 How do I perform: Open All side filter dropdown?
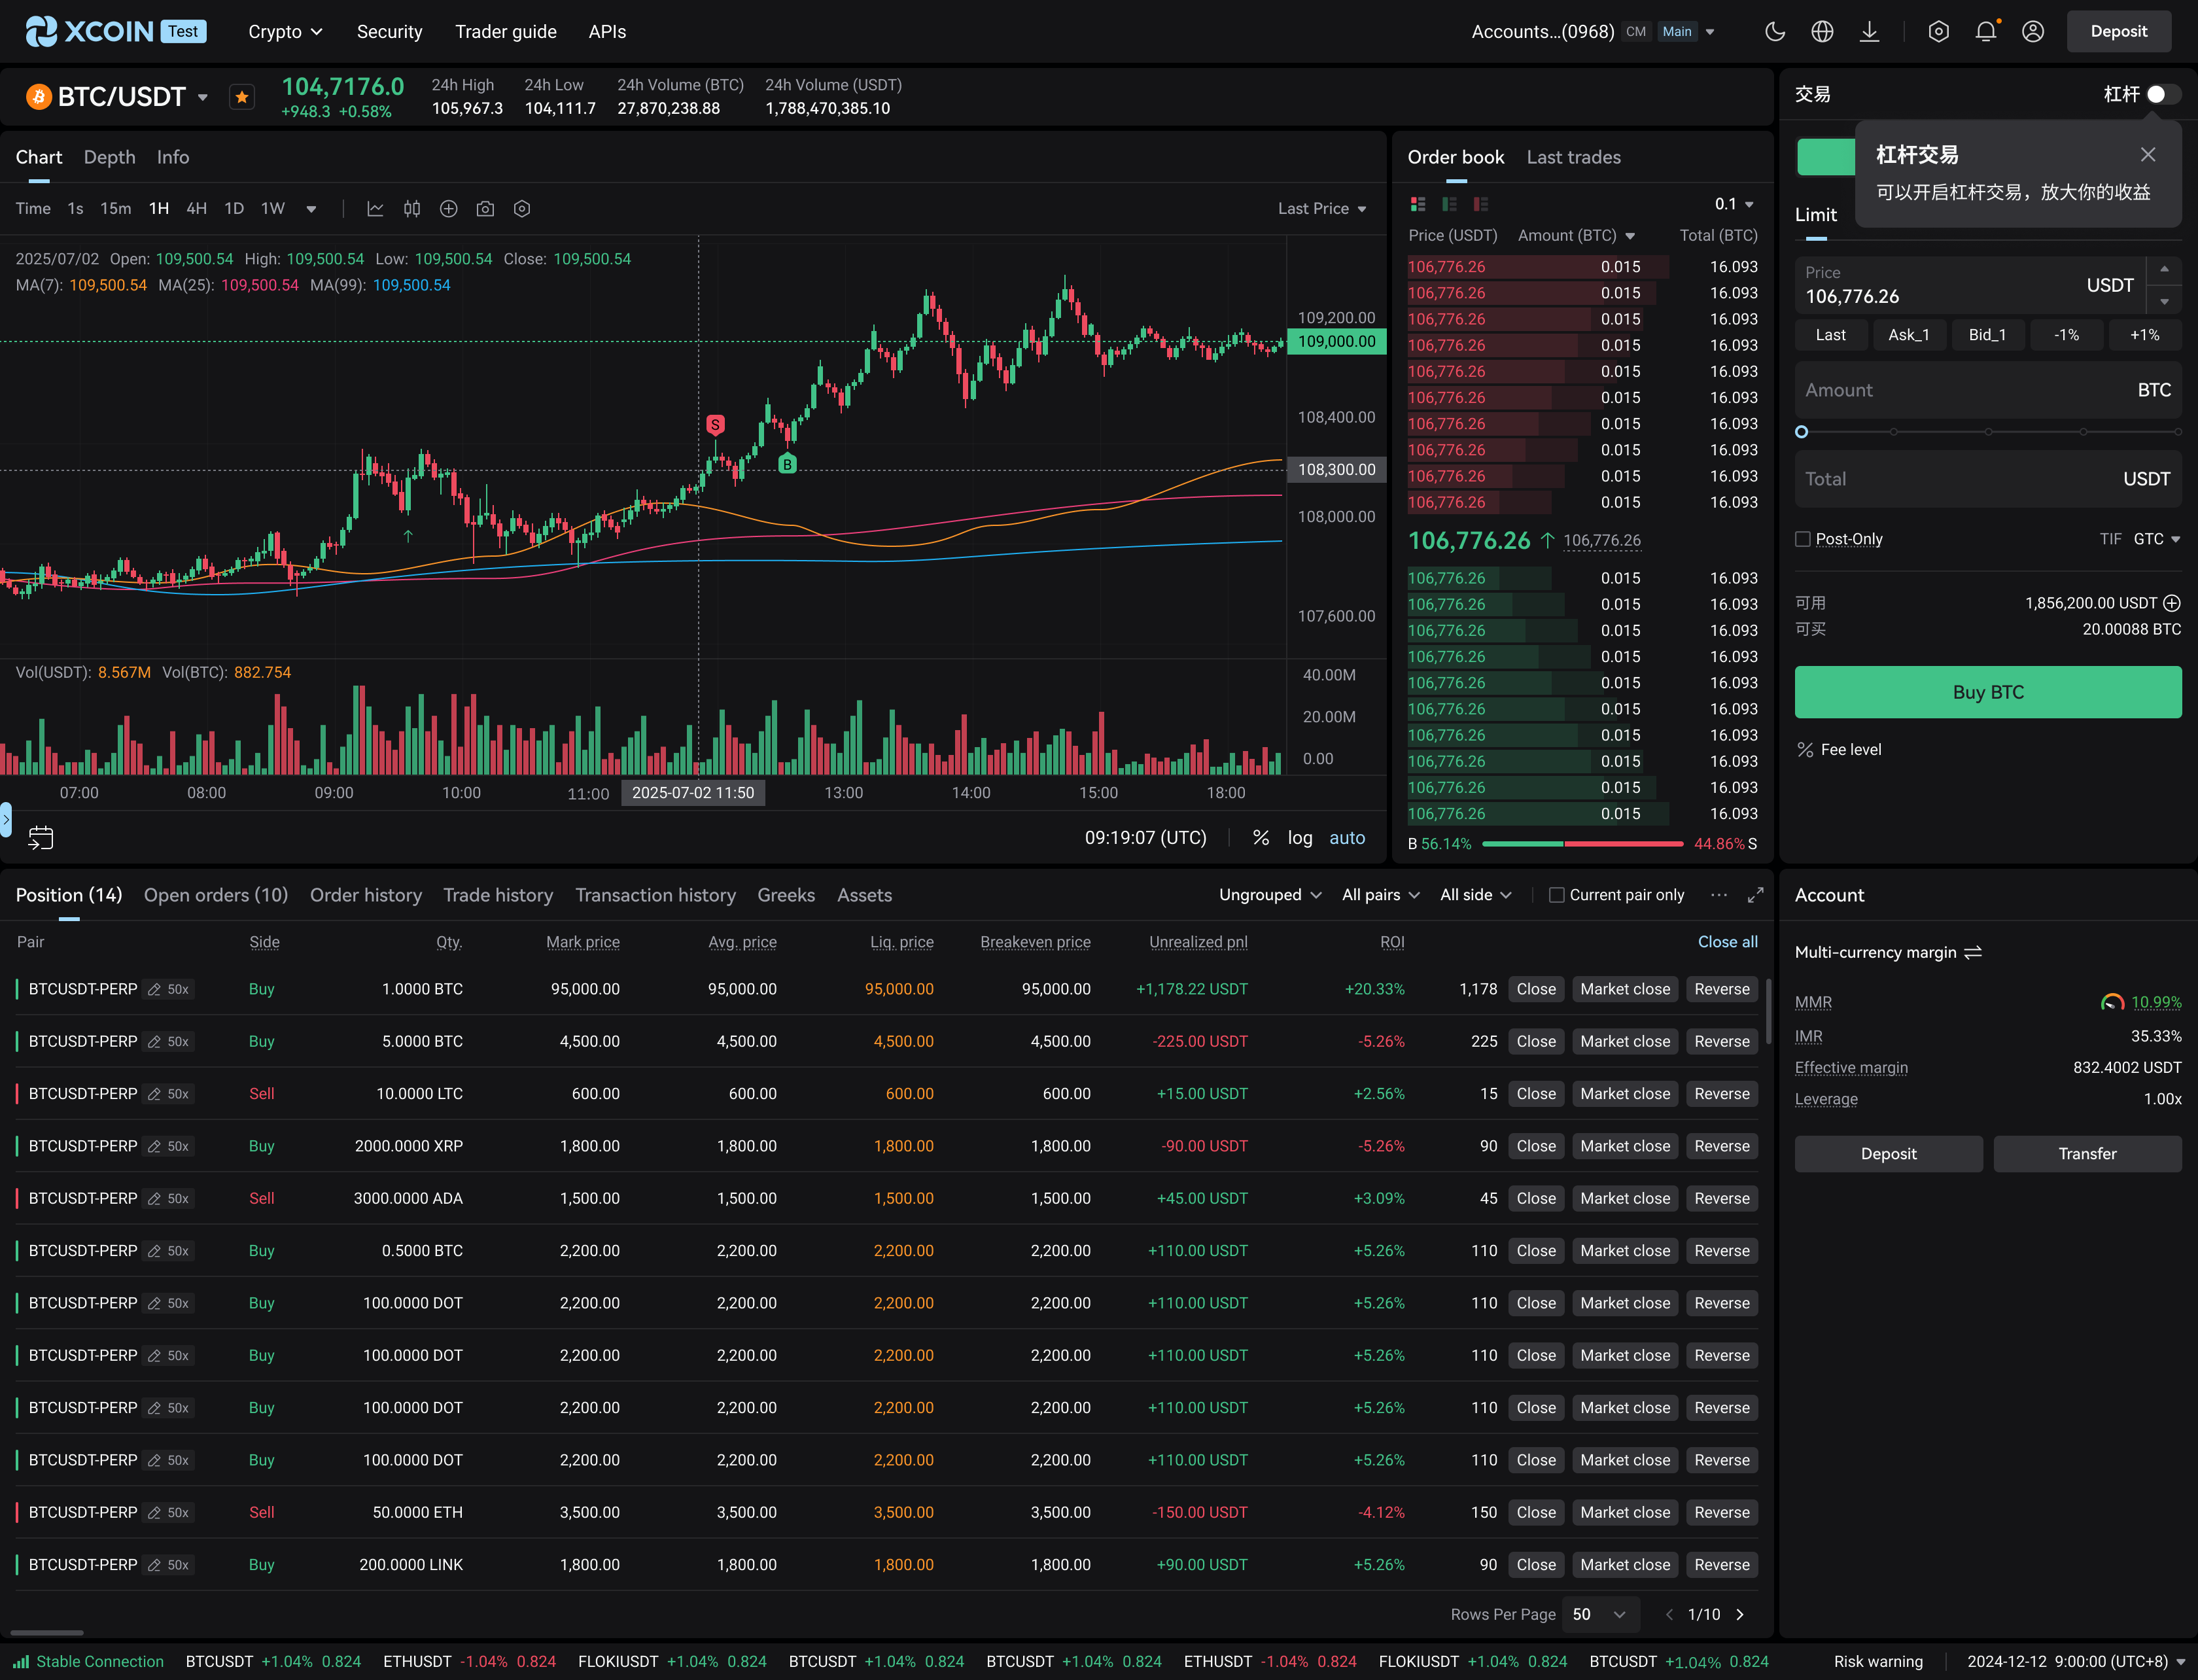coord(1475,895)
